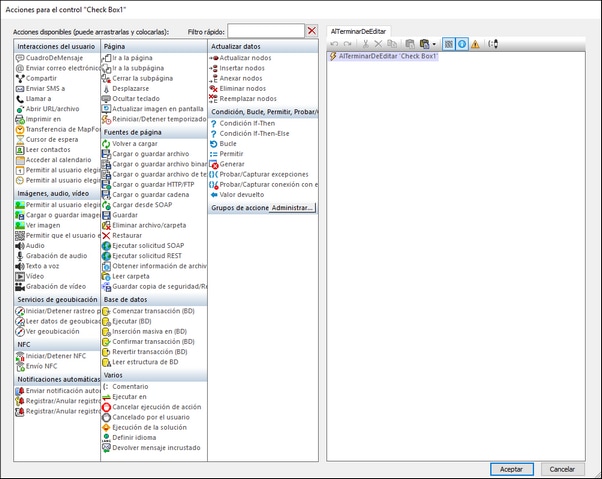Toggle the grid view button in toolbar
Screen dimensions: 602x479
click(448, 44)
